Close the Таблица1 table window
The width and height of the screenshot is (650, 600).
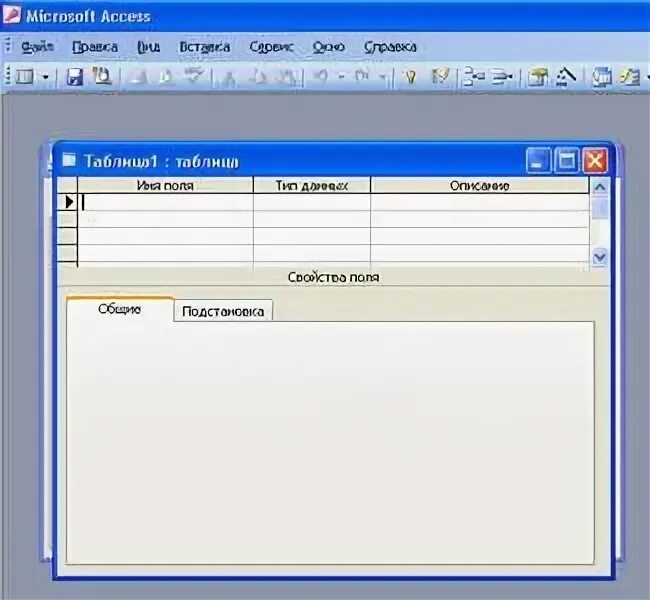click(x=594, y=160)
